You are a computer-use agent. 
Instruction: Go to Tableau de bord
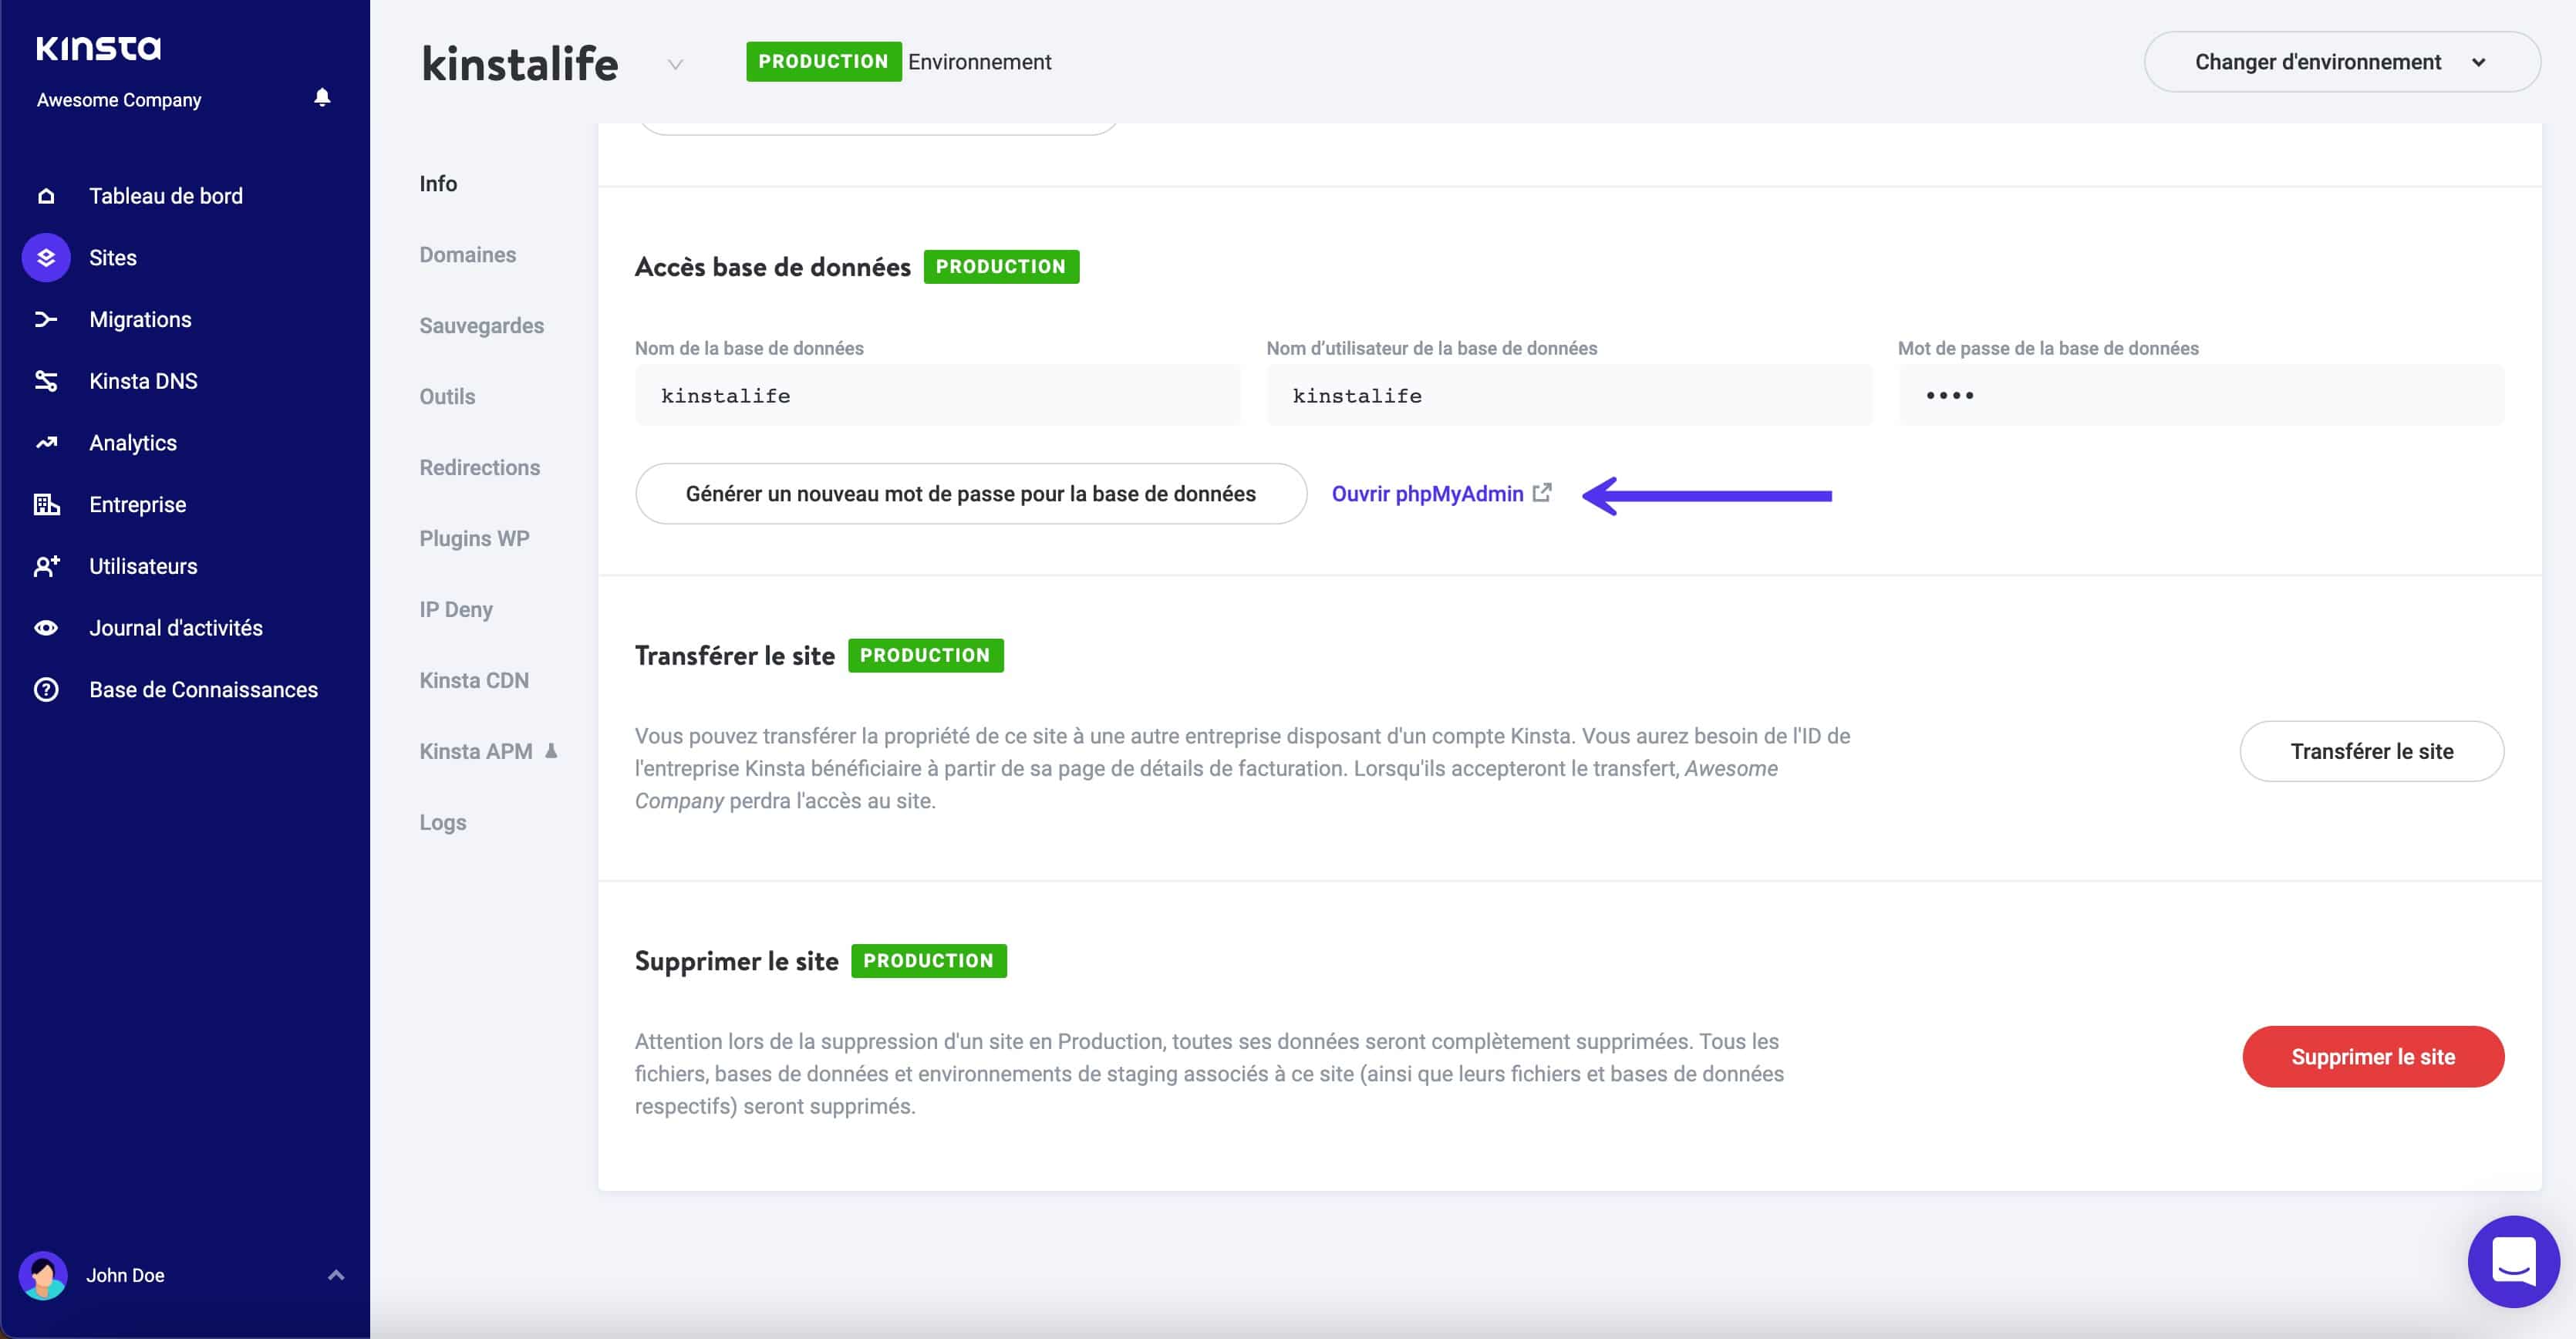(166, 196)
